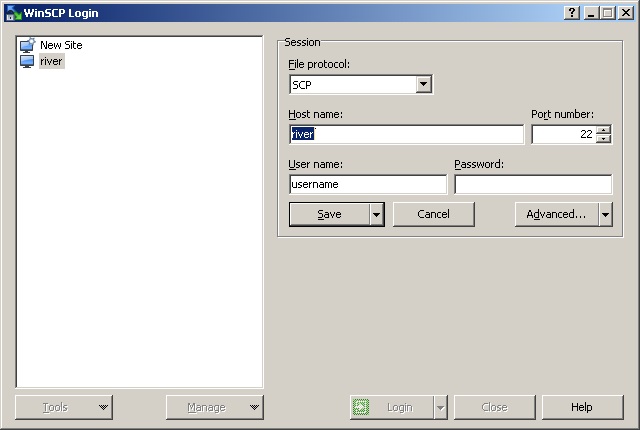Open the Advanced dropdown arrow

tap(605, 214)
